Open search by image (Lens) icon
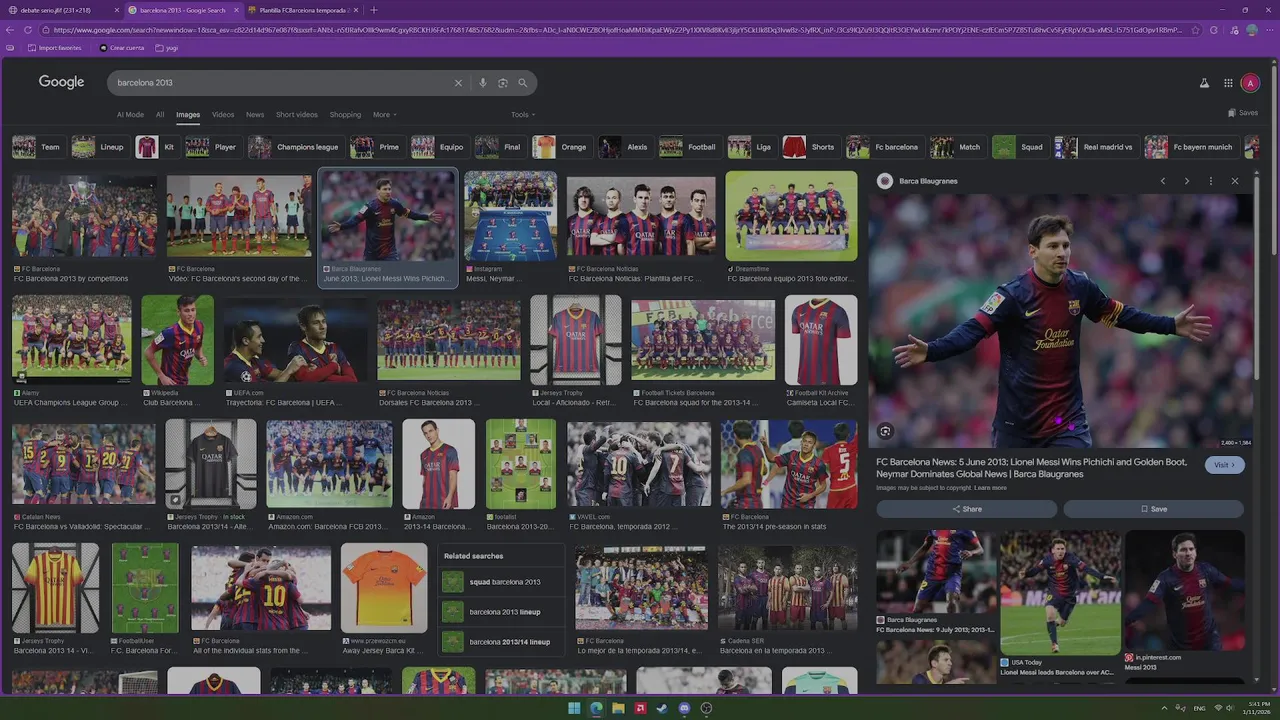Viewport: 1280px width, 720px height. (503, 83)
